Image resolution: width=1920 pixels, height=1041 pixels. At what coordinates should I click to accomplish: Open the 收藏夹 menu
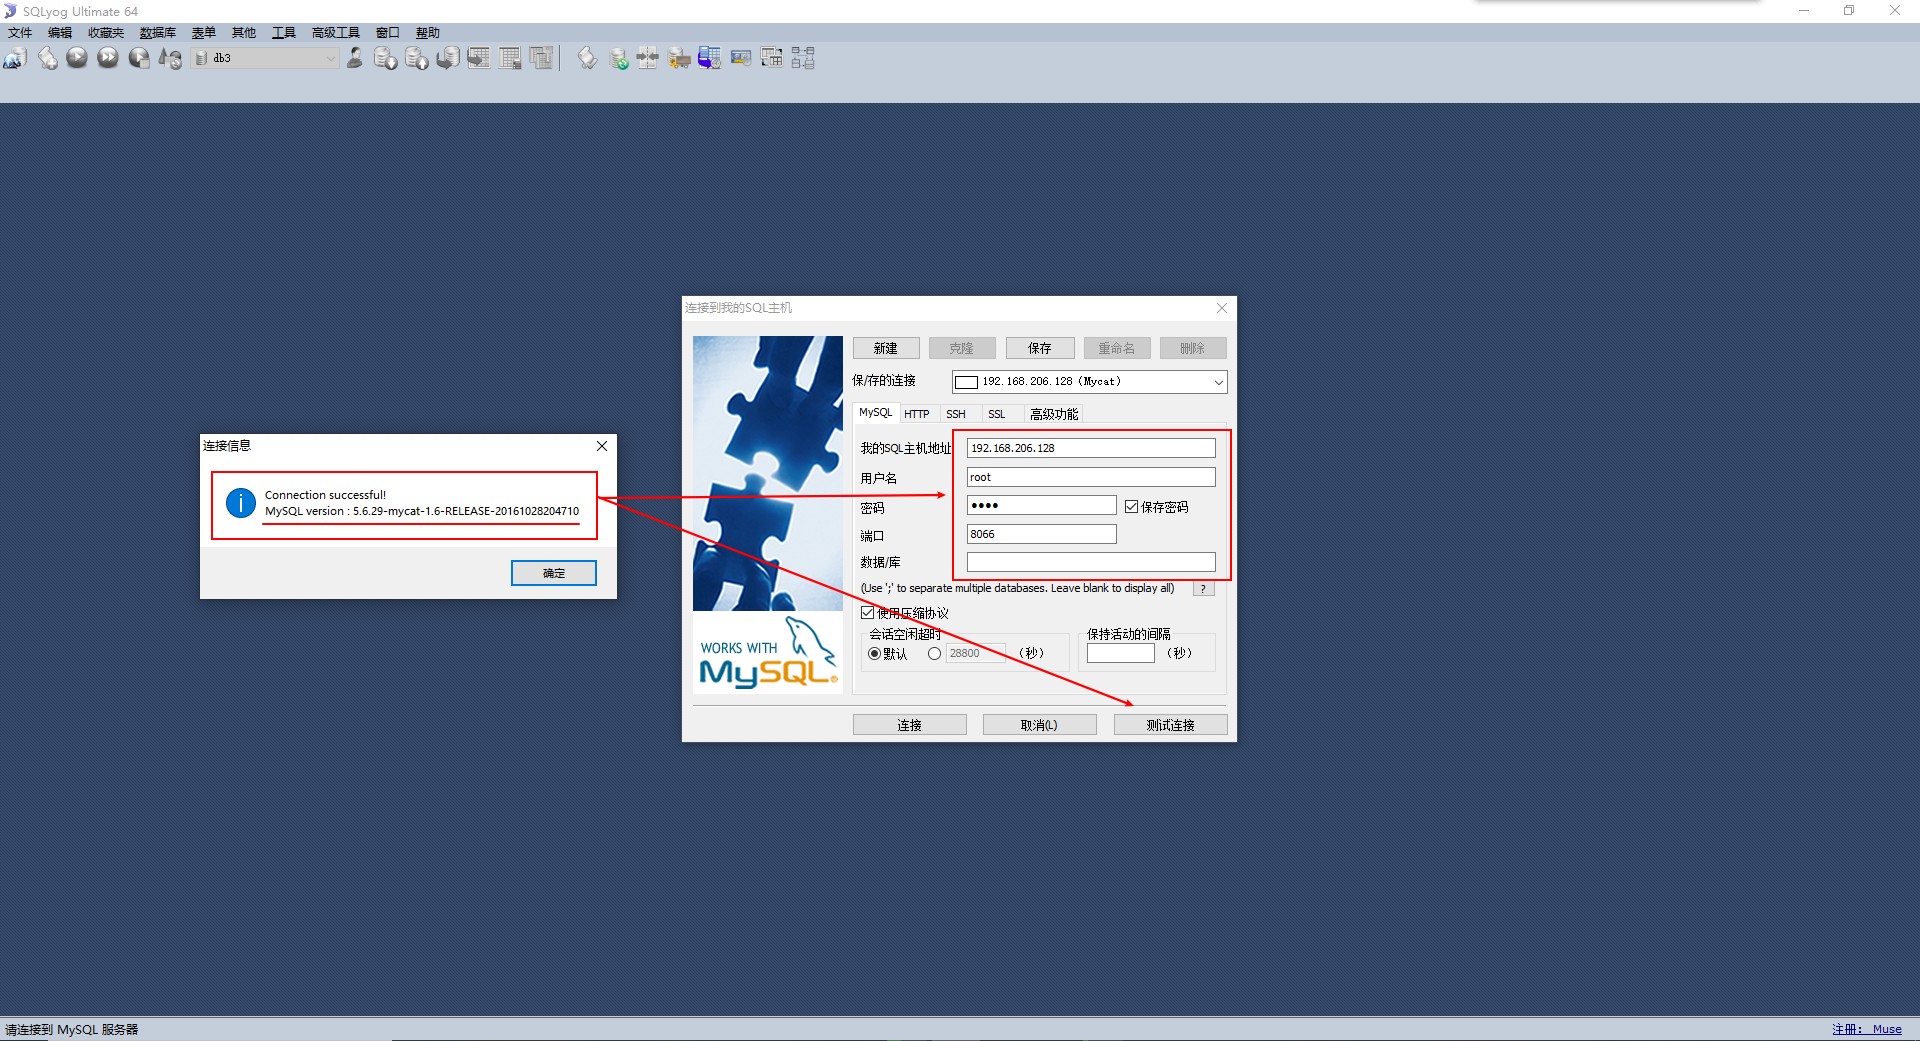pos(106,33)
